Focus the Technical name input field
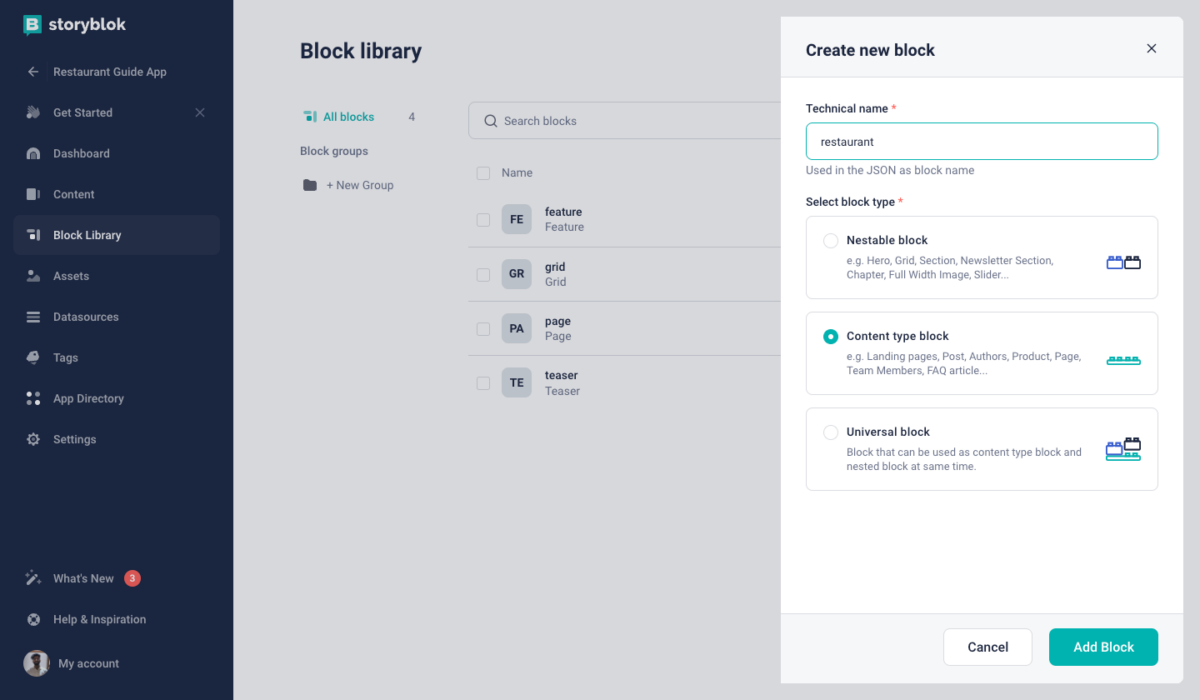Screen dimensions: 1200x700 coord(981,142)
